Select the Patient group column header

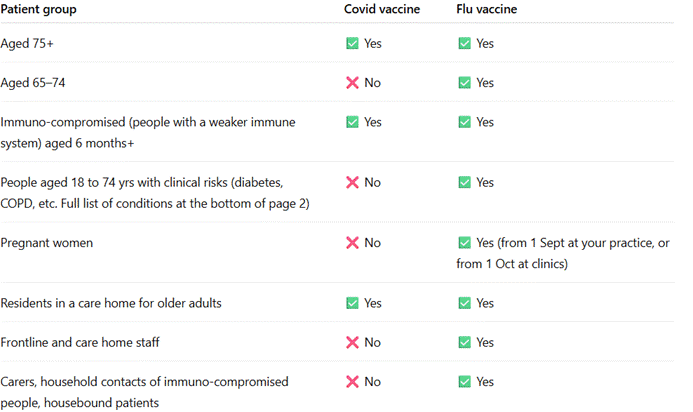coord(39,9)
